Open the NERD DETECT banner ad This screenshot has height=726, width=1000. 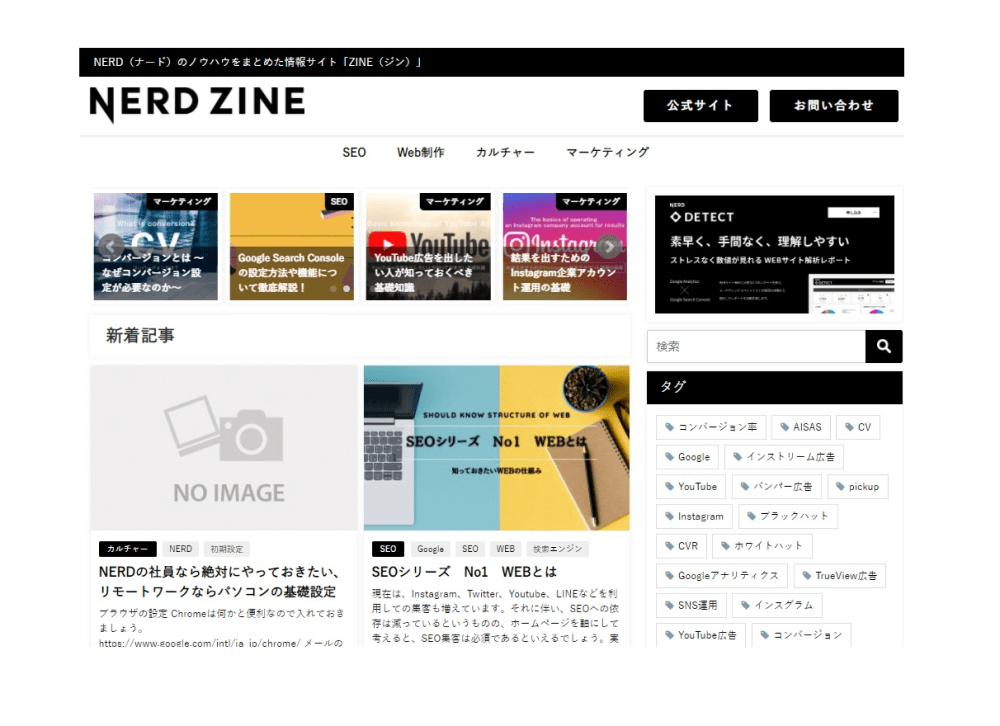click(x=774, y=254)
